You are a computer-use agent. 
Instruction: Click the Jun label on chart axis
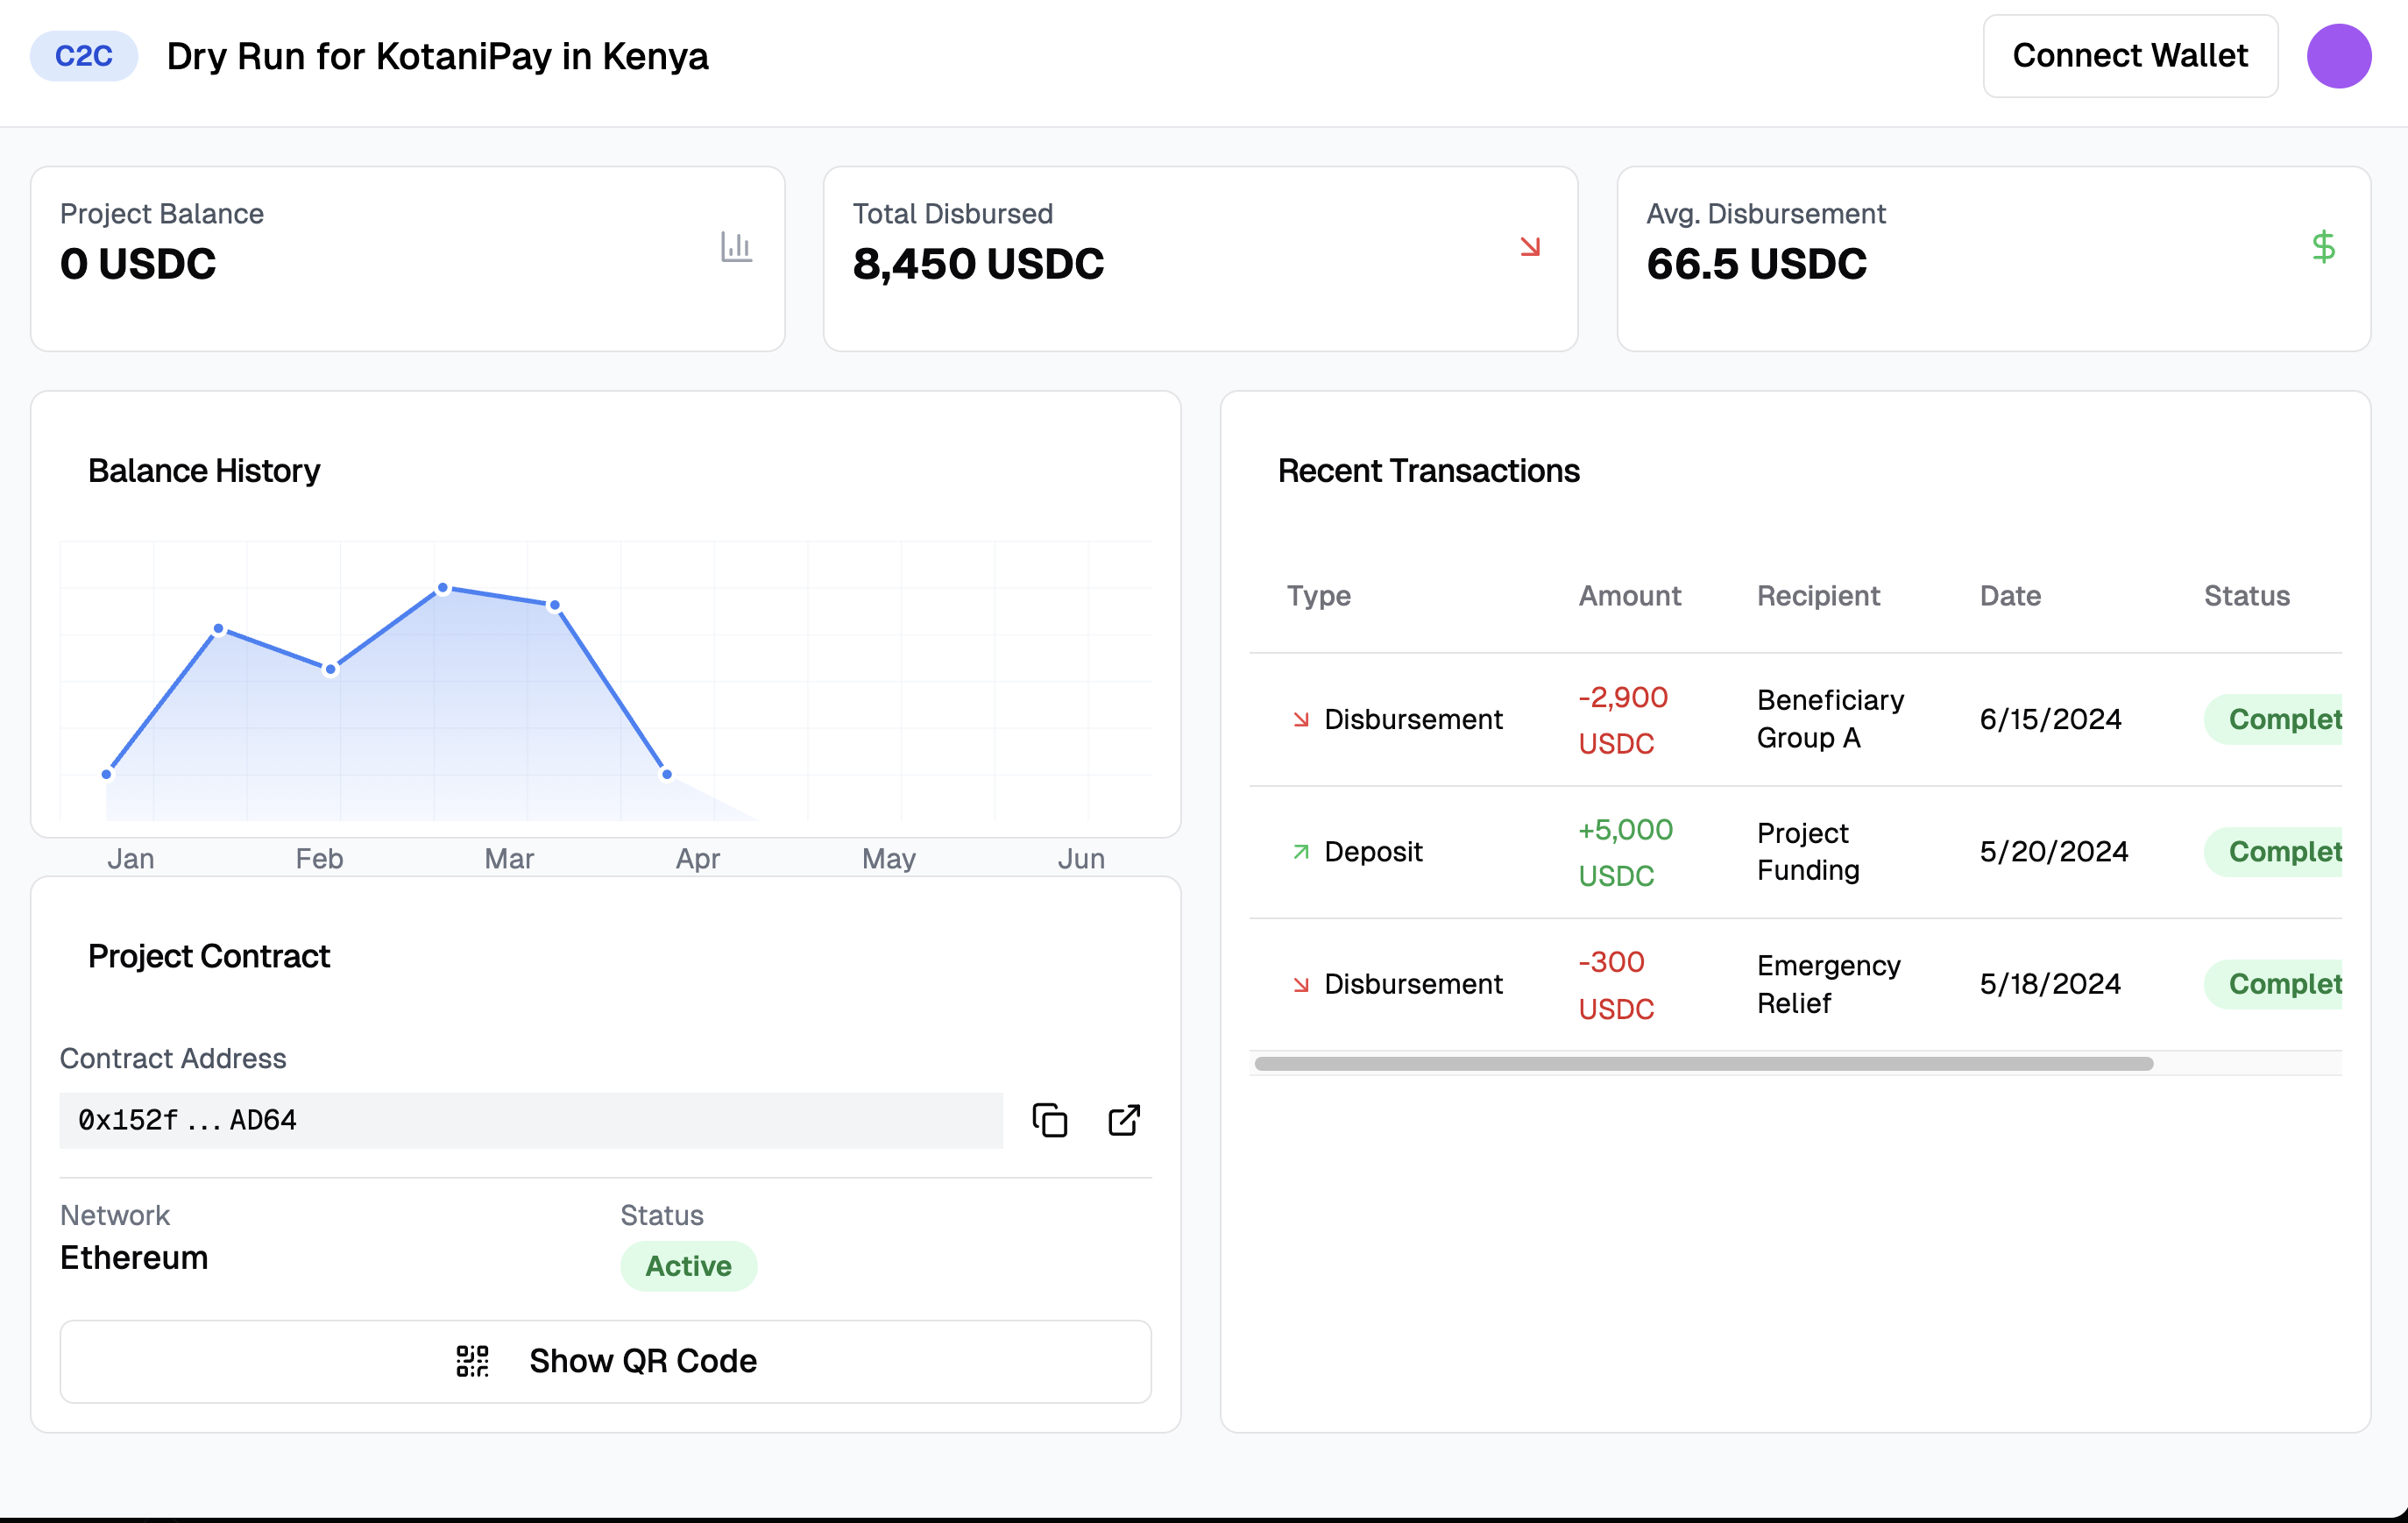click(1081, 859)
